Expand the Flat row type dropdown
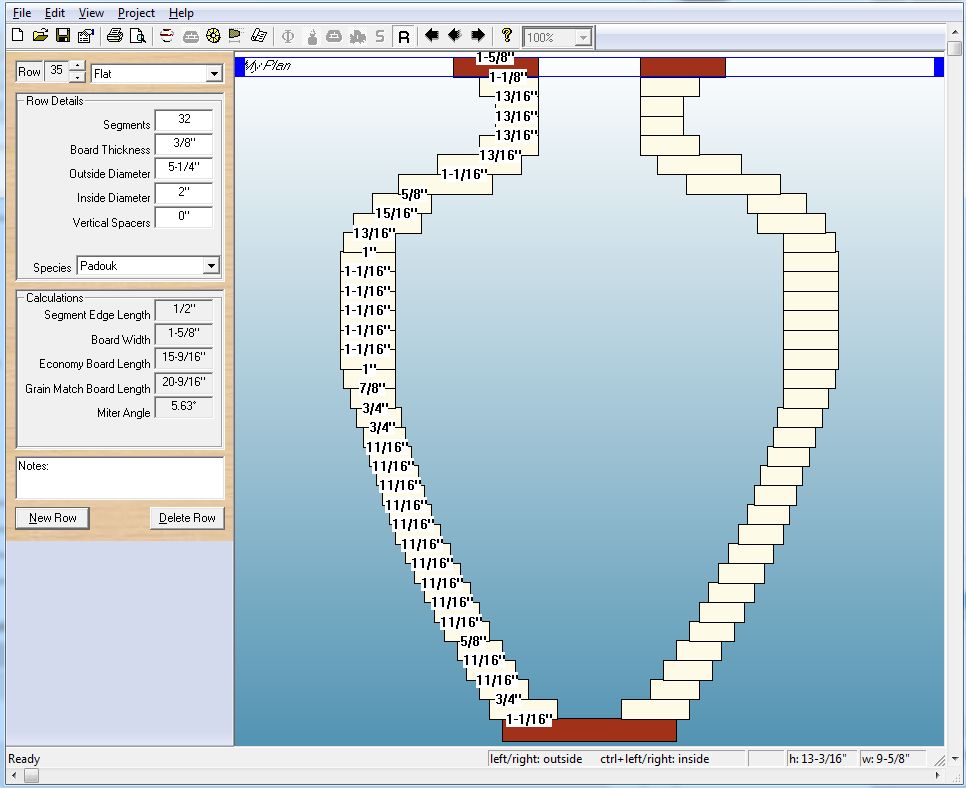Viewport: 966px width, 788px height. tap(214, 73)
